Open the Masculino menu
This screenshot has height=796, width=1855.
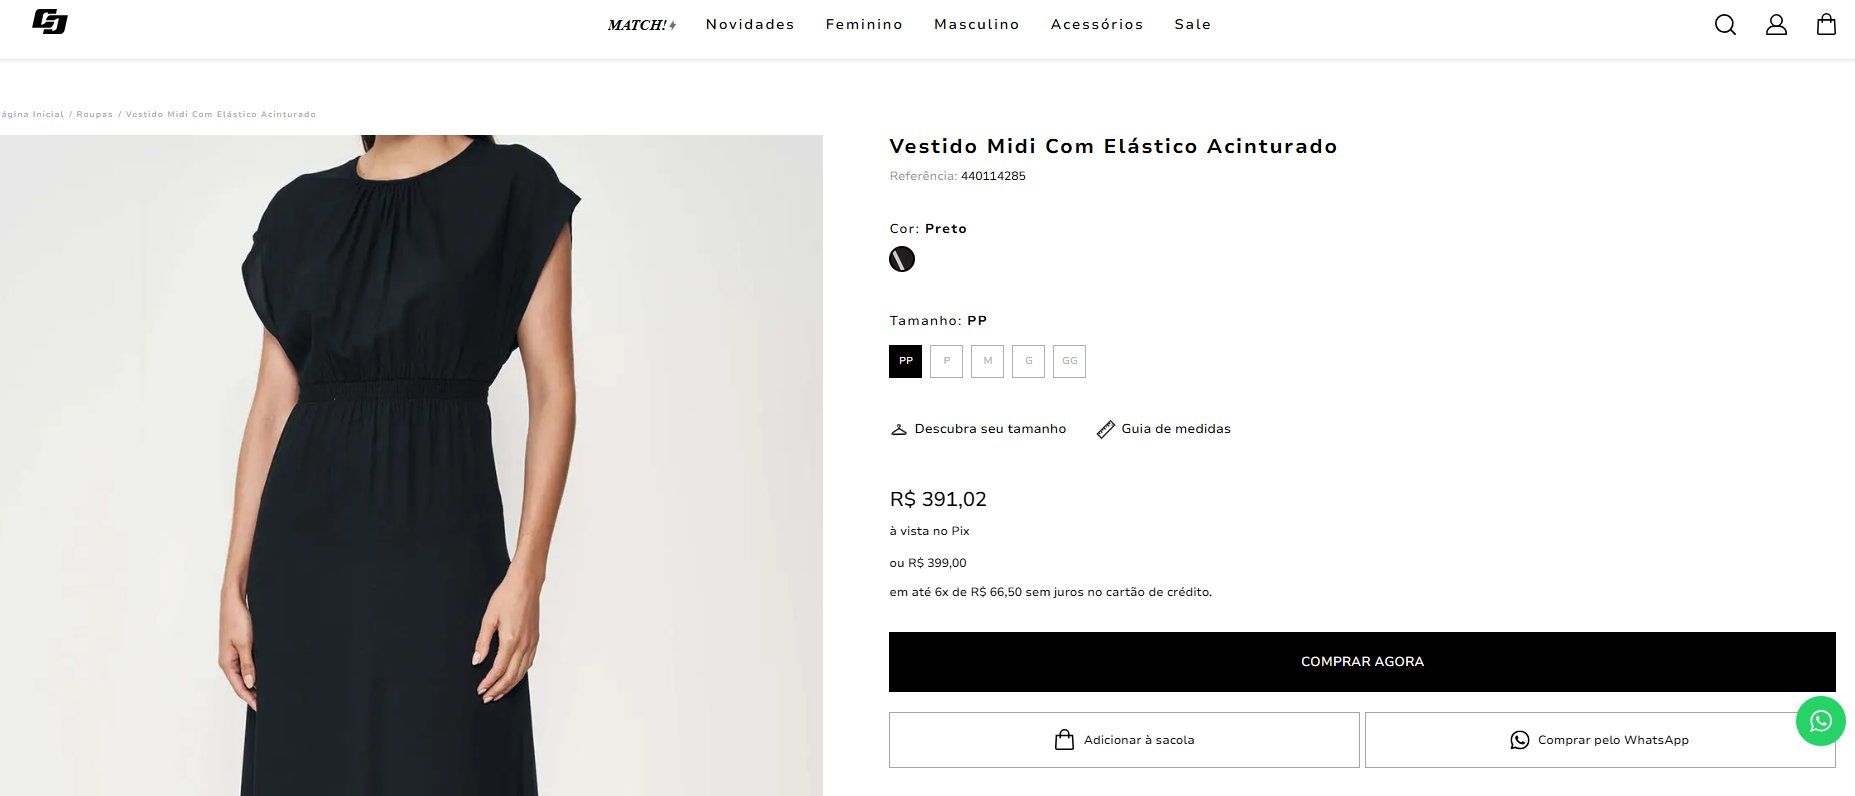pos(976,24)
